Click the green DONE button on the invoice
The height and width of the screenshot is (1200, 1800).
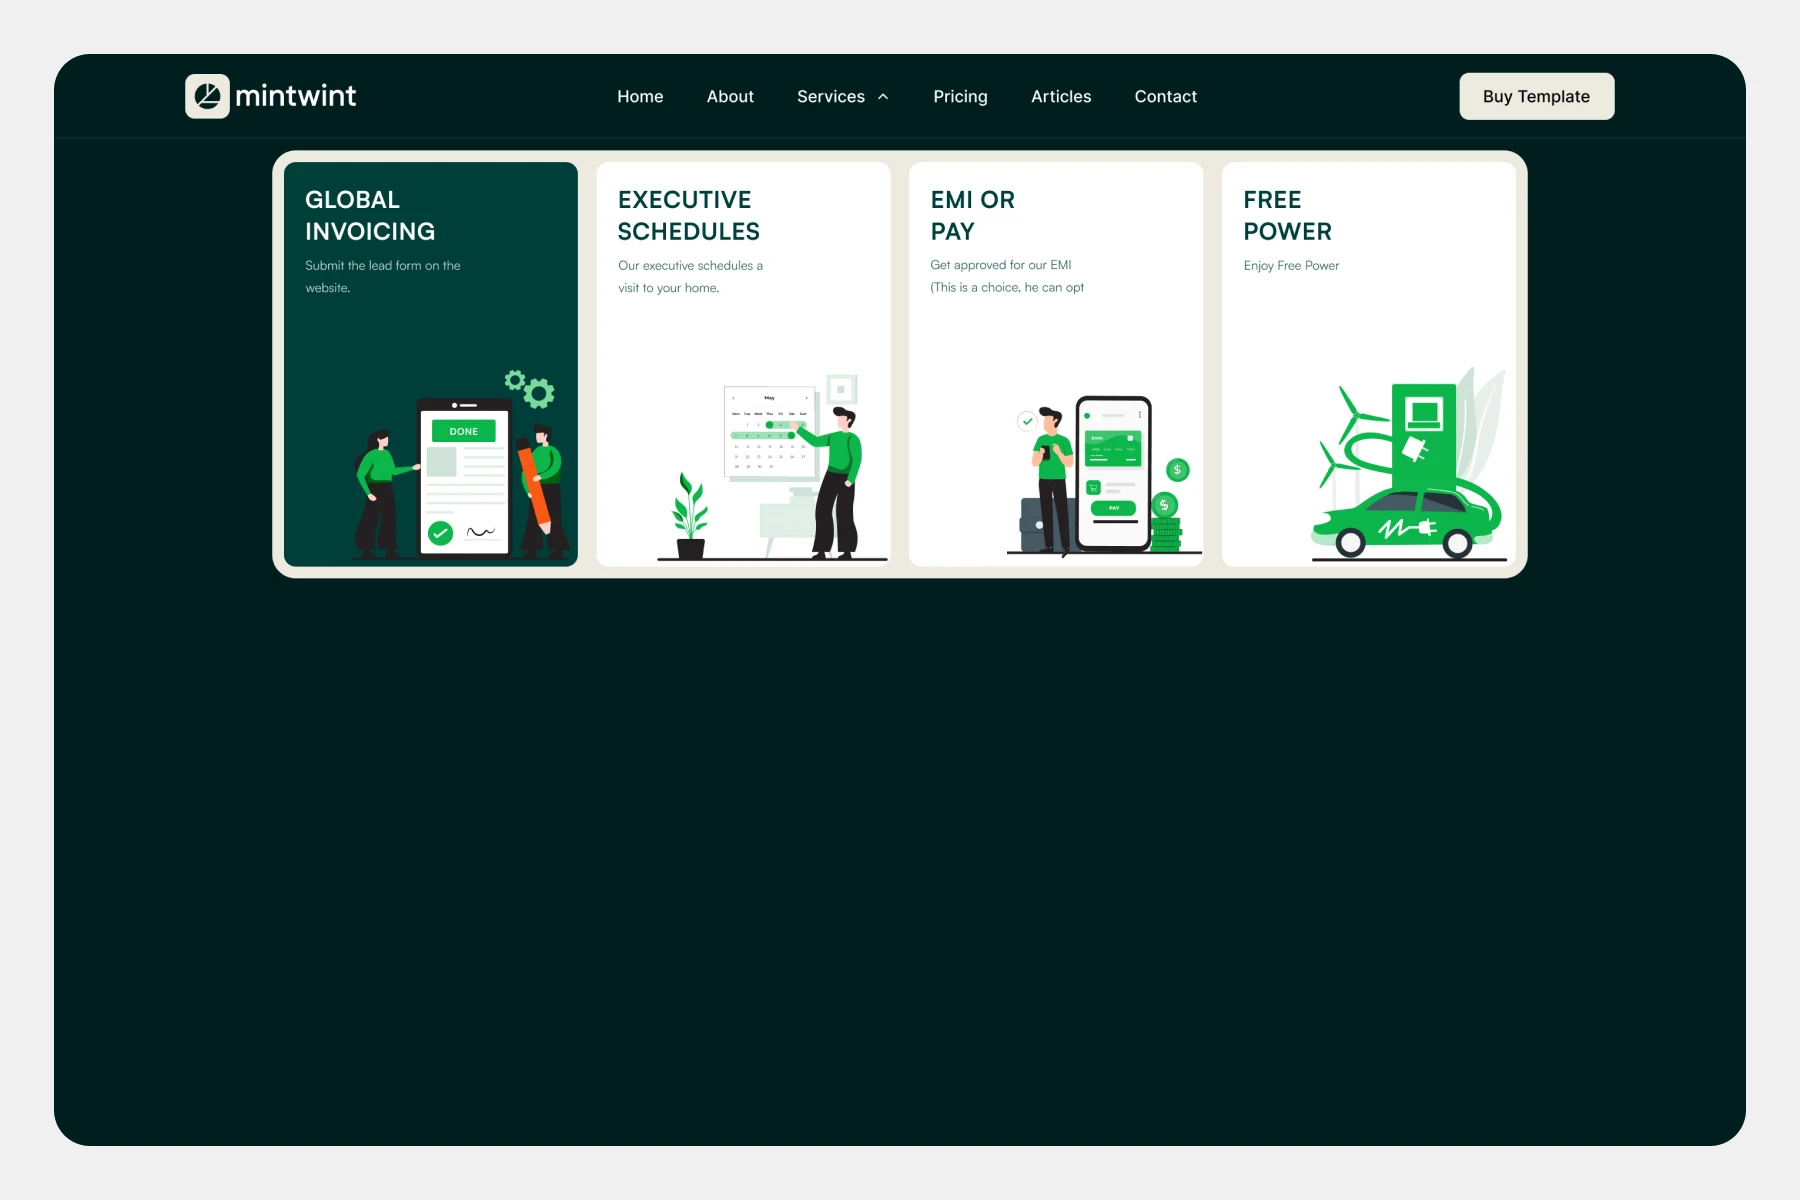[x=463, y=431]
